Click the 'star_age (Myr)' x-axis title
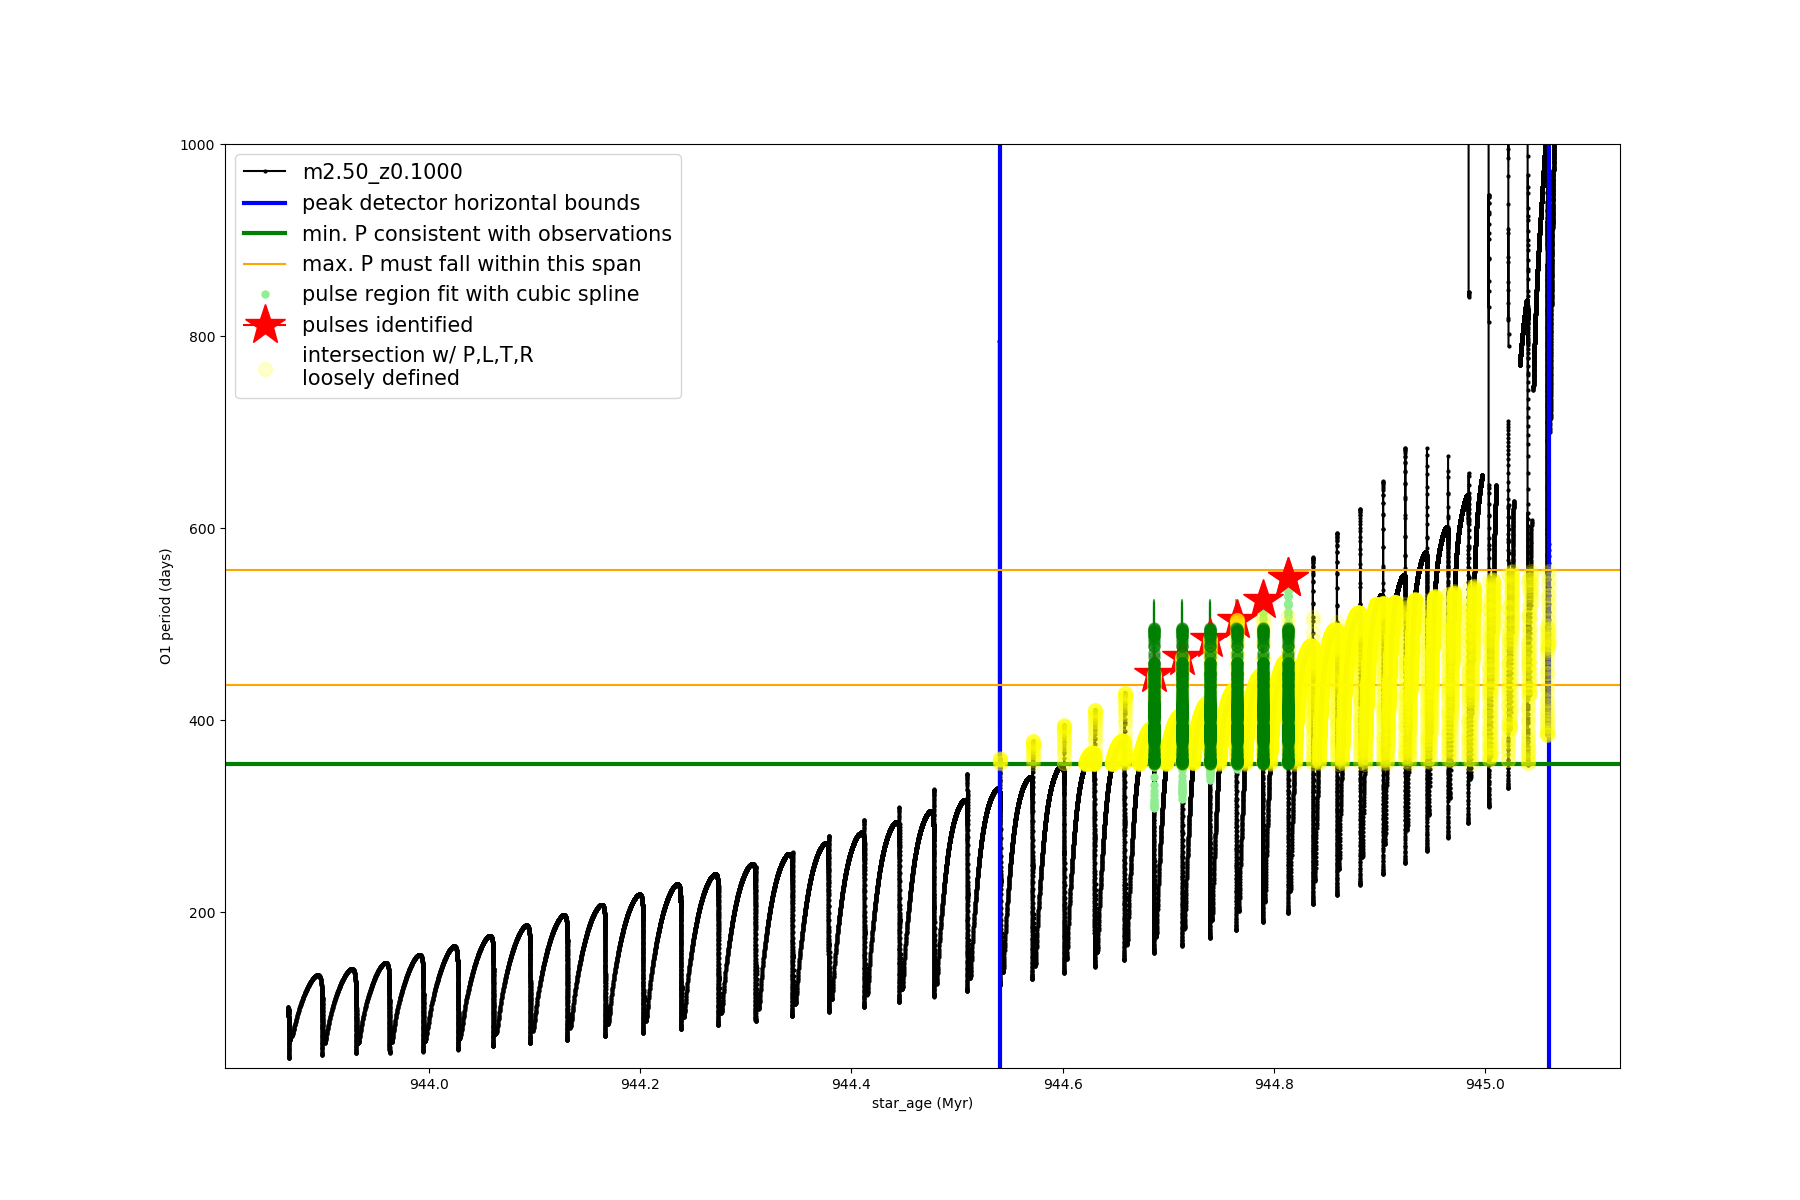The width and height of the screenshot is (1800, 1200). [x=922, y=1103]
